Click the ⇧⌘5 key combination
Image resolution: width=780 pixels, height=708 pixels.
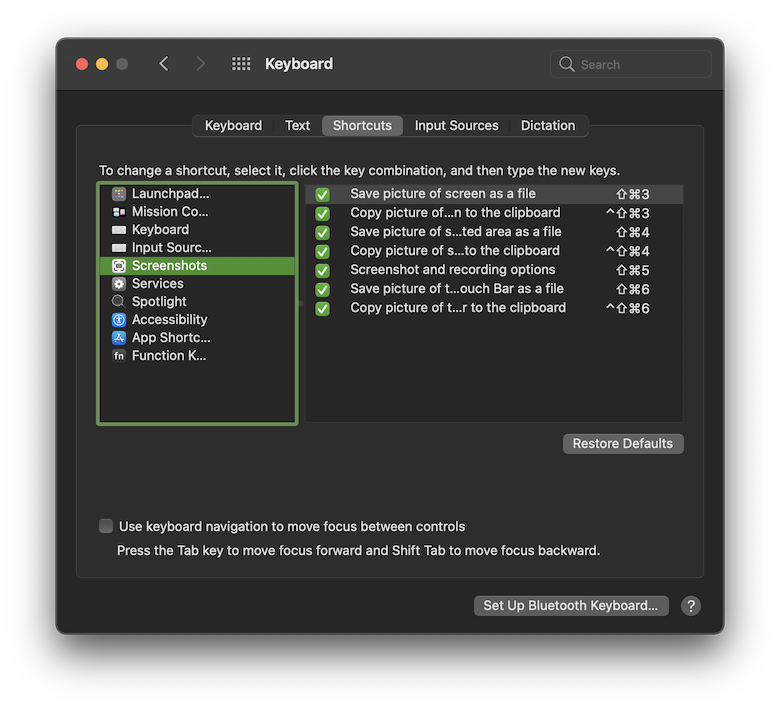coord(632,270)
